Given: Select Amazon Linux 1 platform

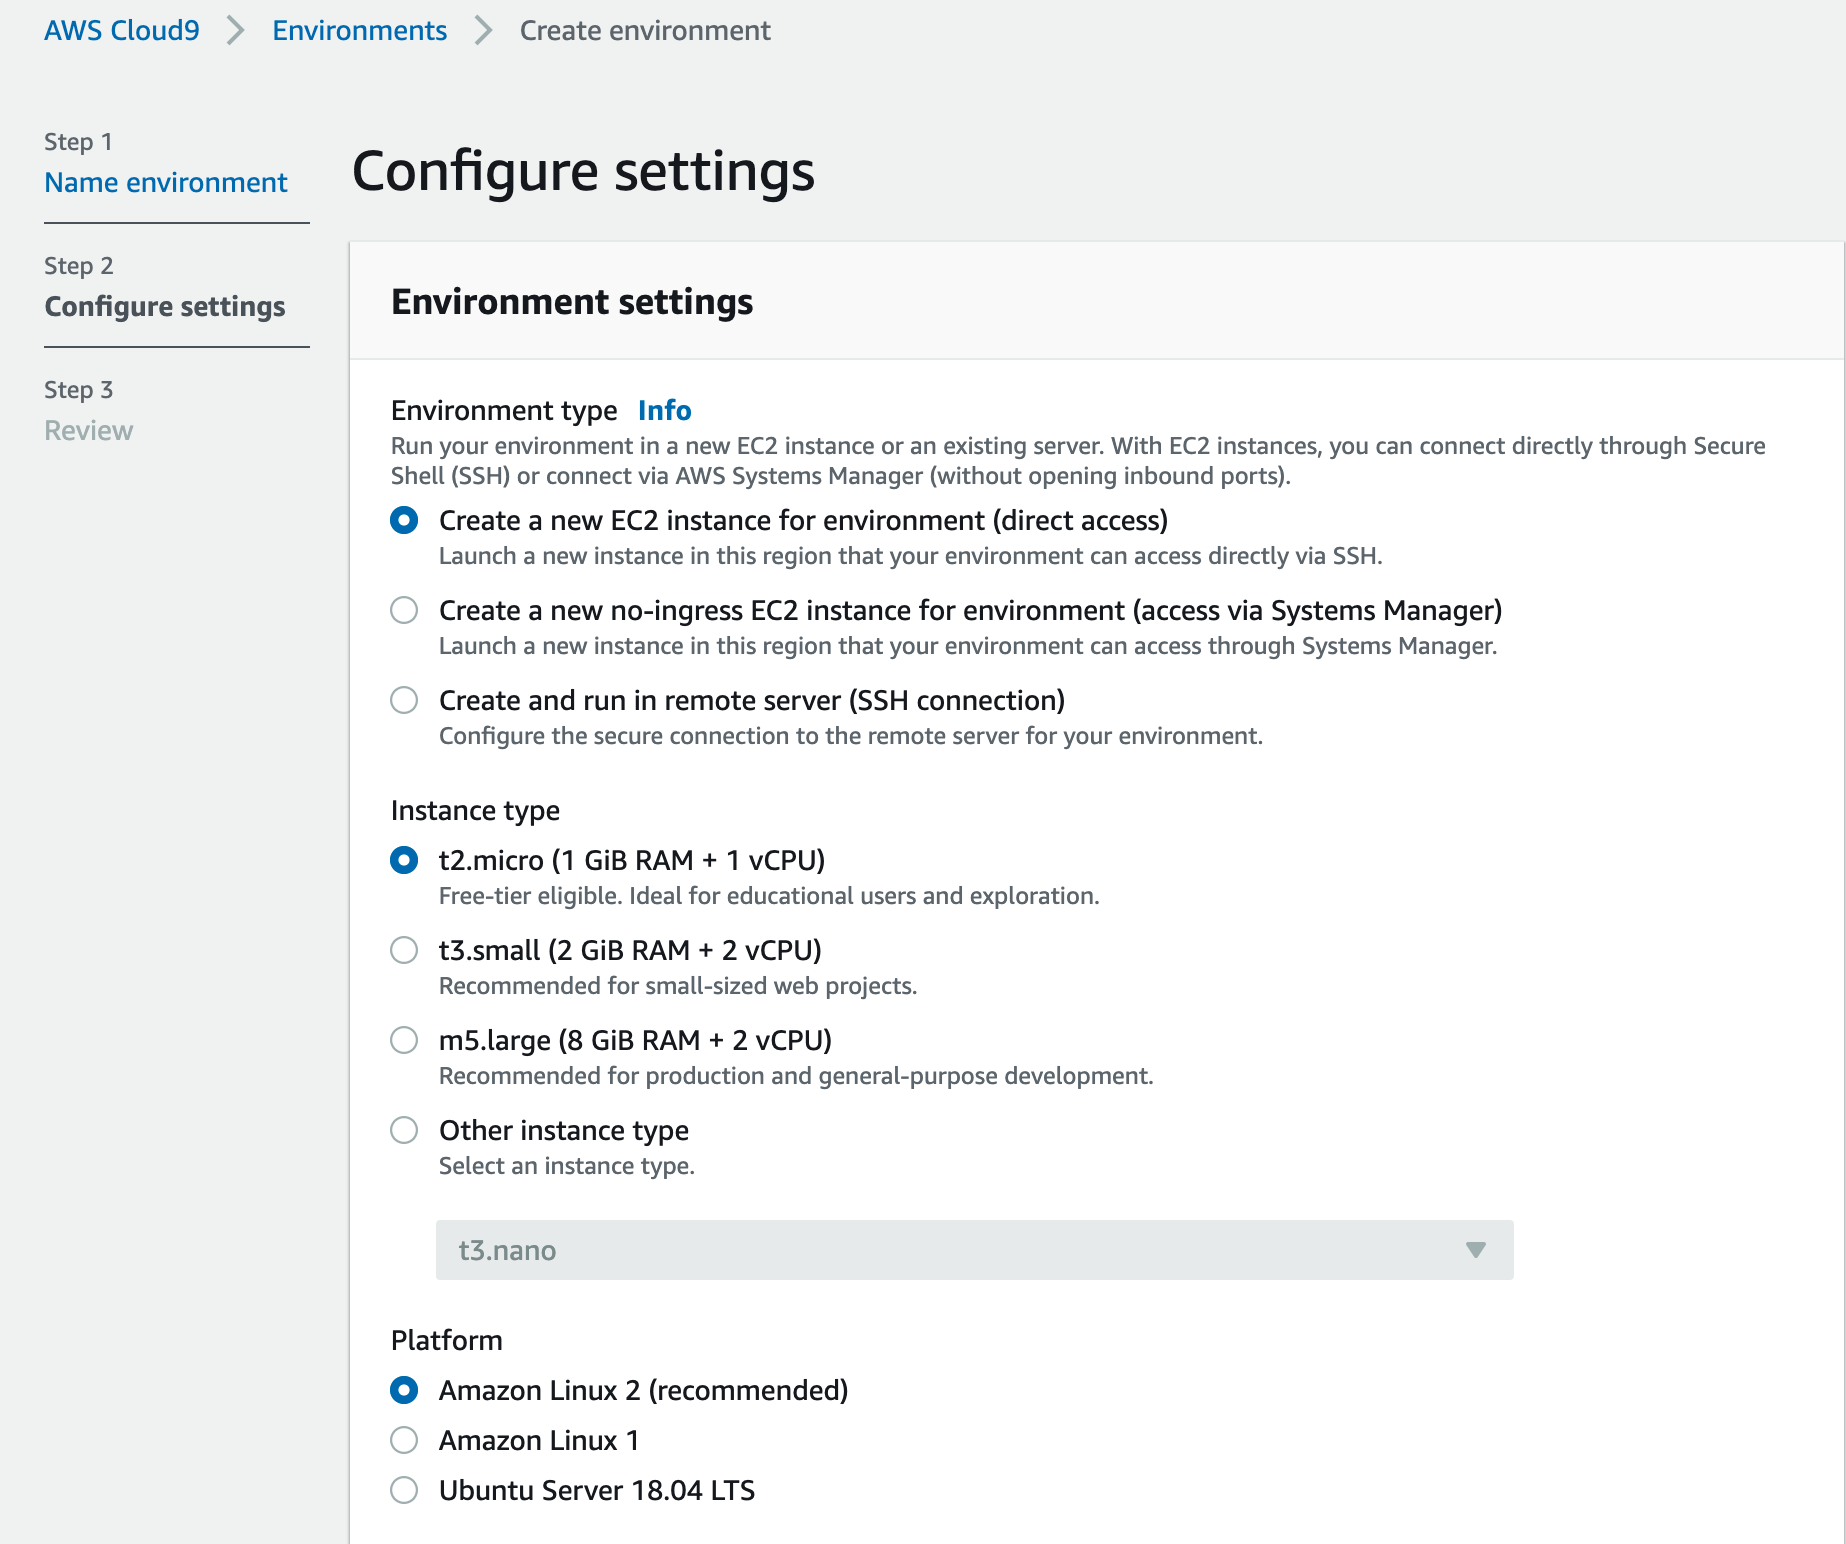Looking at the screenshot, I should (x=404, y=1440).
